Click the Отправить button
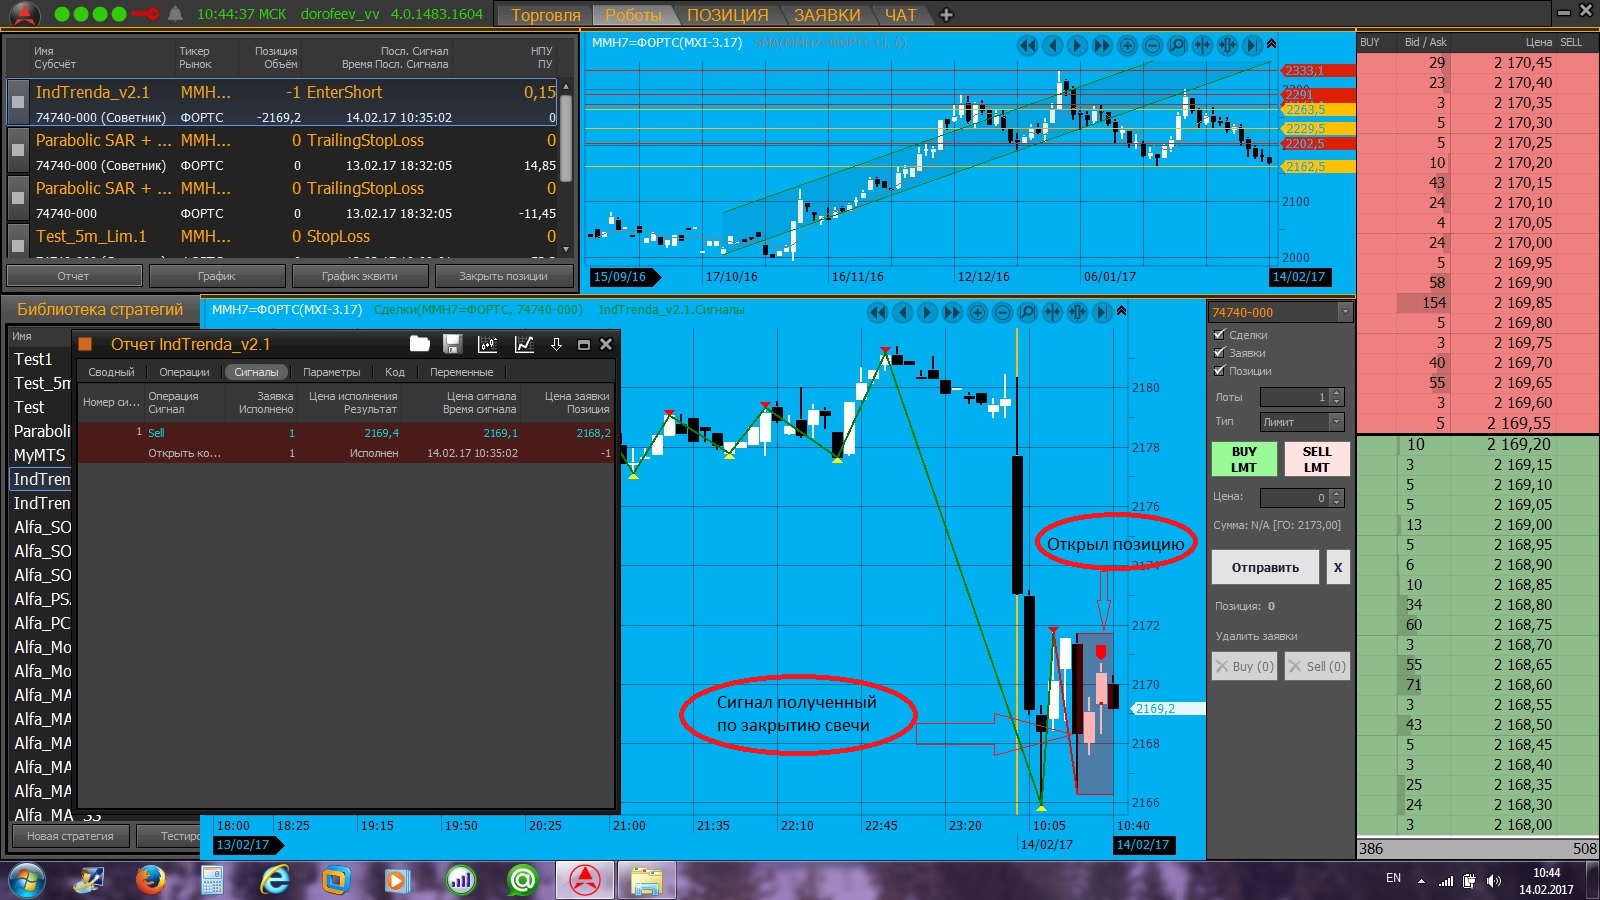Screen dimensions: 1600x900 [x=1265, y=567]
